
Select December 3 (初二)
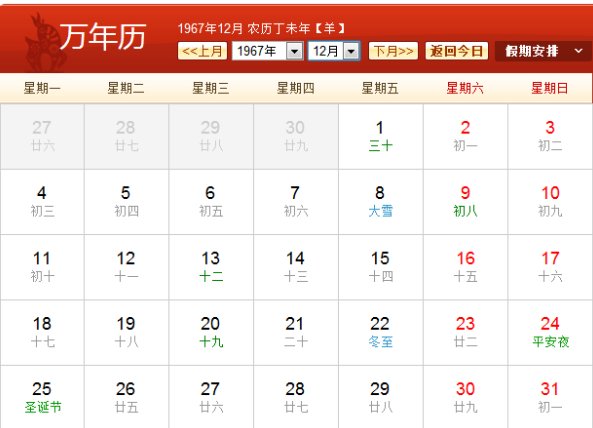(x=550, y=136)
